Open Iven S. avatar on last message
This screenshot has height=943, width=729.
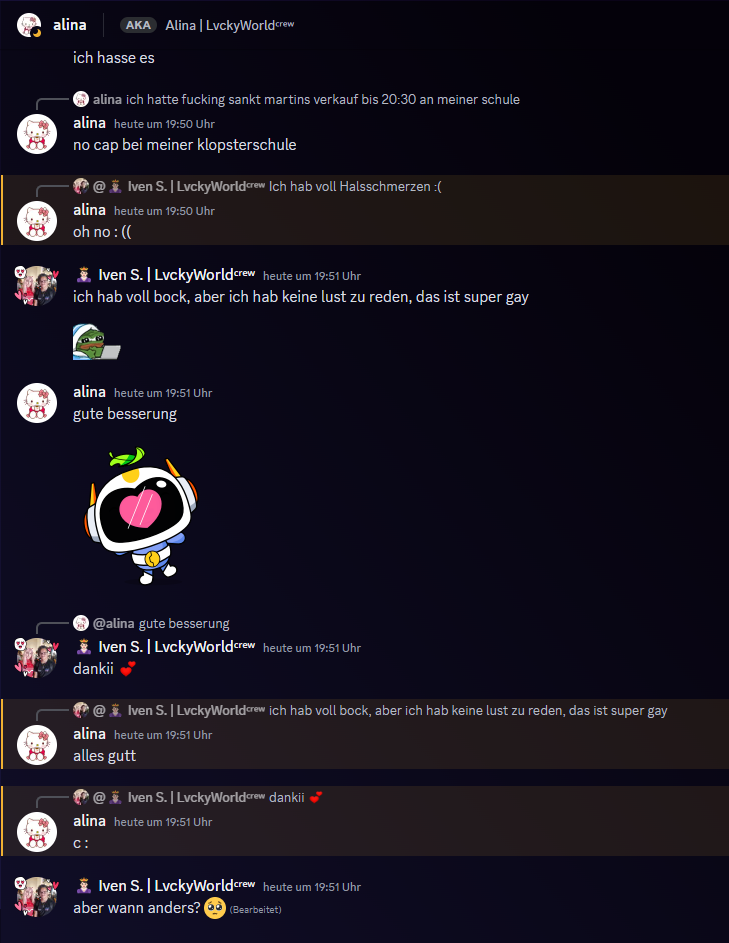click(37, 897)
